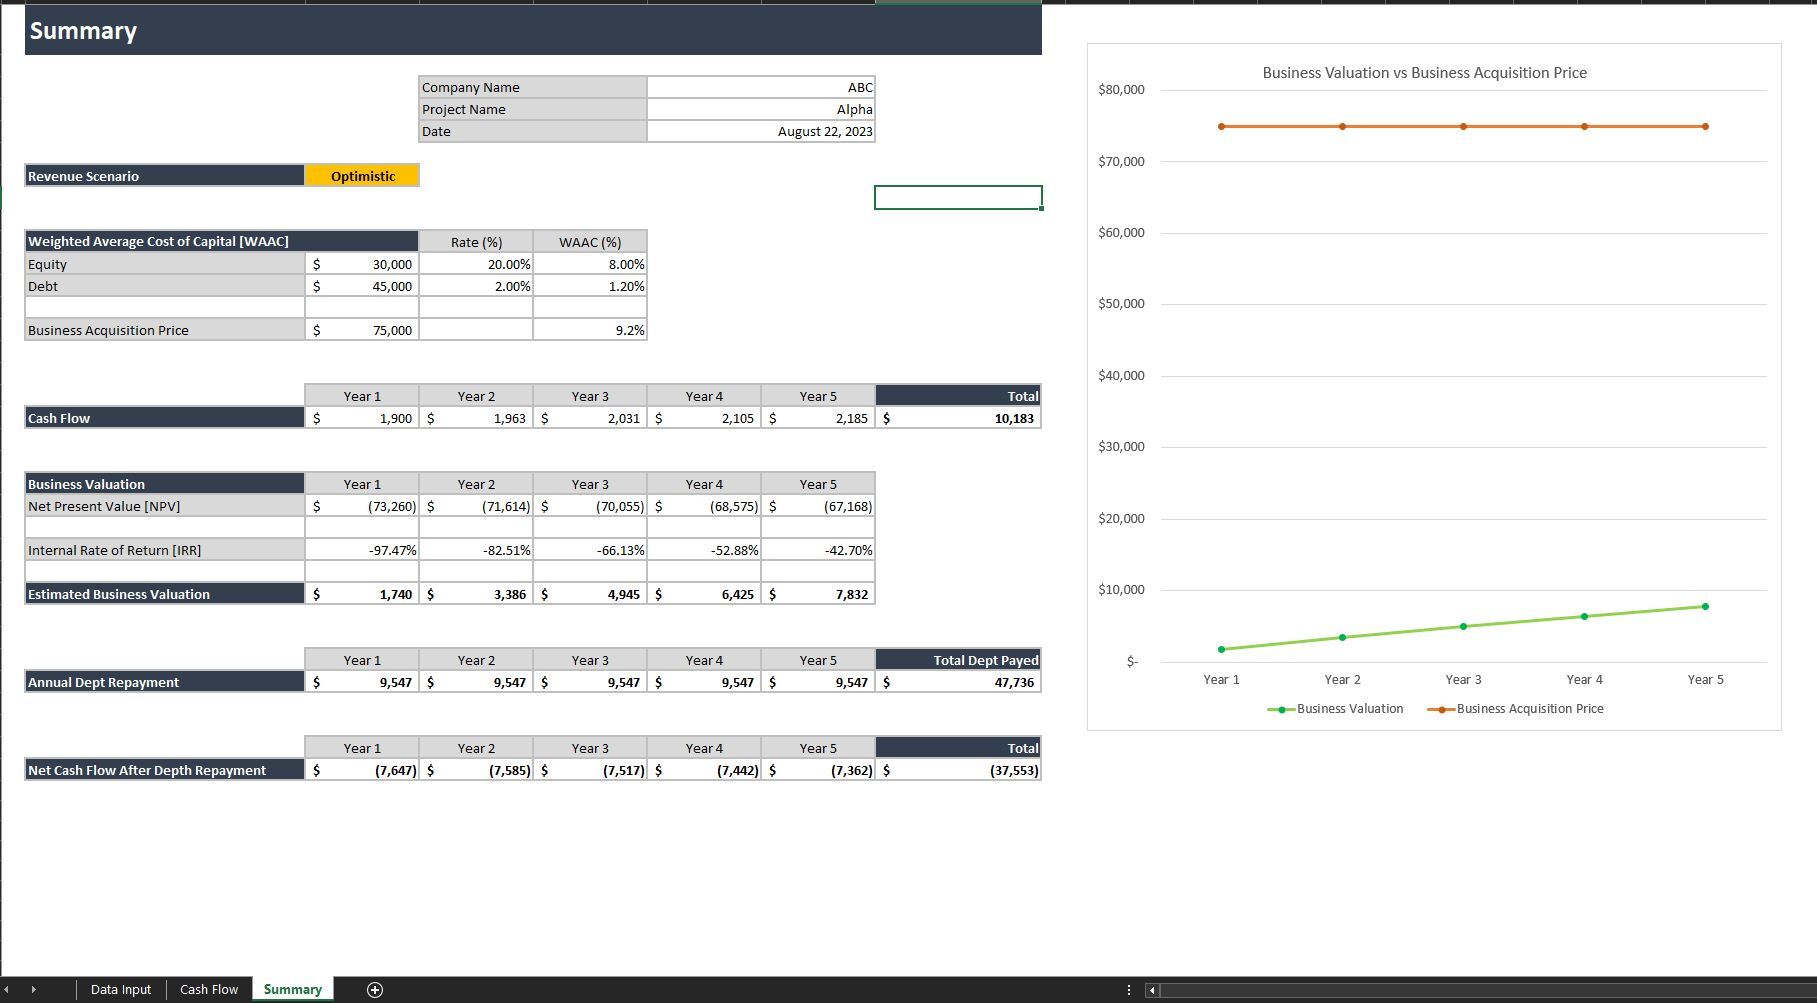Click the tab bar resize dots handle

coord(1129,990)
